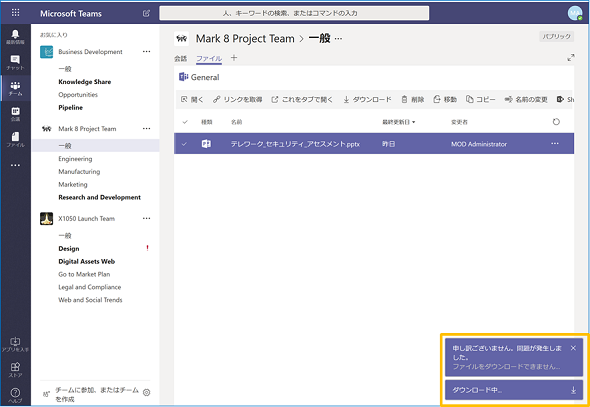Open channel options ellipsis beside 一般 title
The image size is (590, 407).
338,39
